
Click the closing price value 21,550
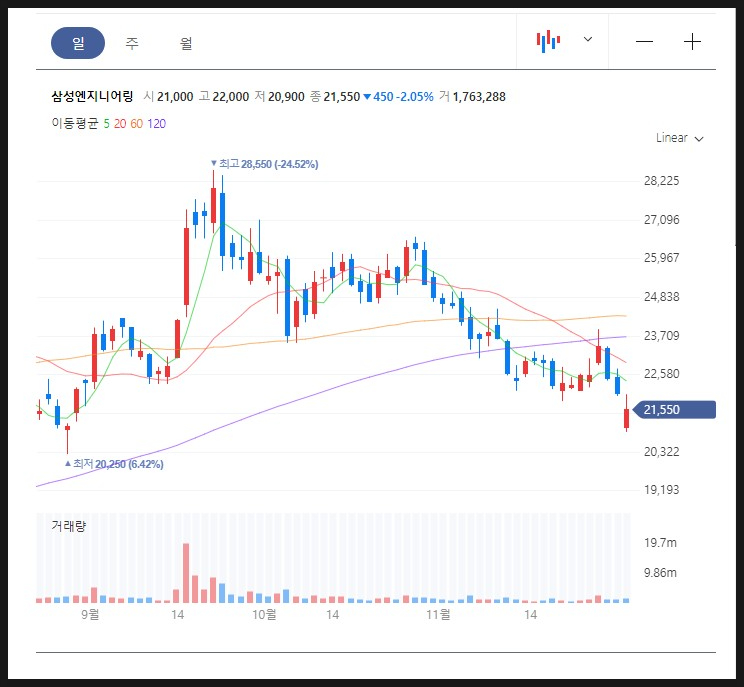(x=342, y=97)
